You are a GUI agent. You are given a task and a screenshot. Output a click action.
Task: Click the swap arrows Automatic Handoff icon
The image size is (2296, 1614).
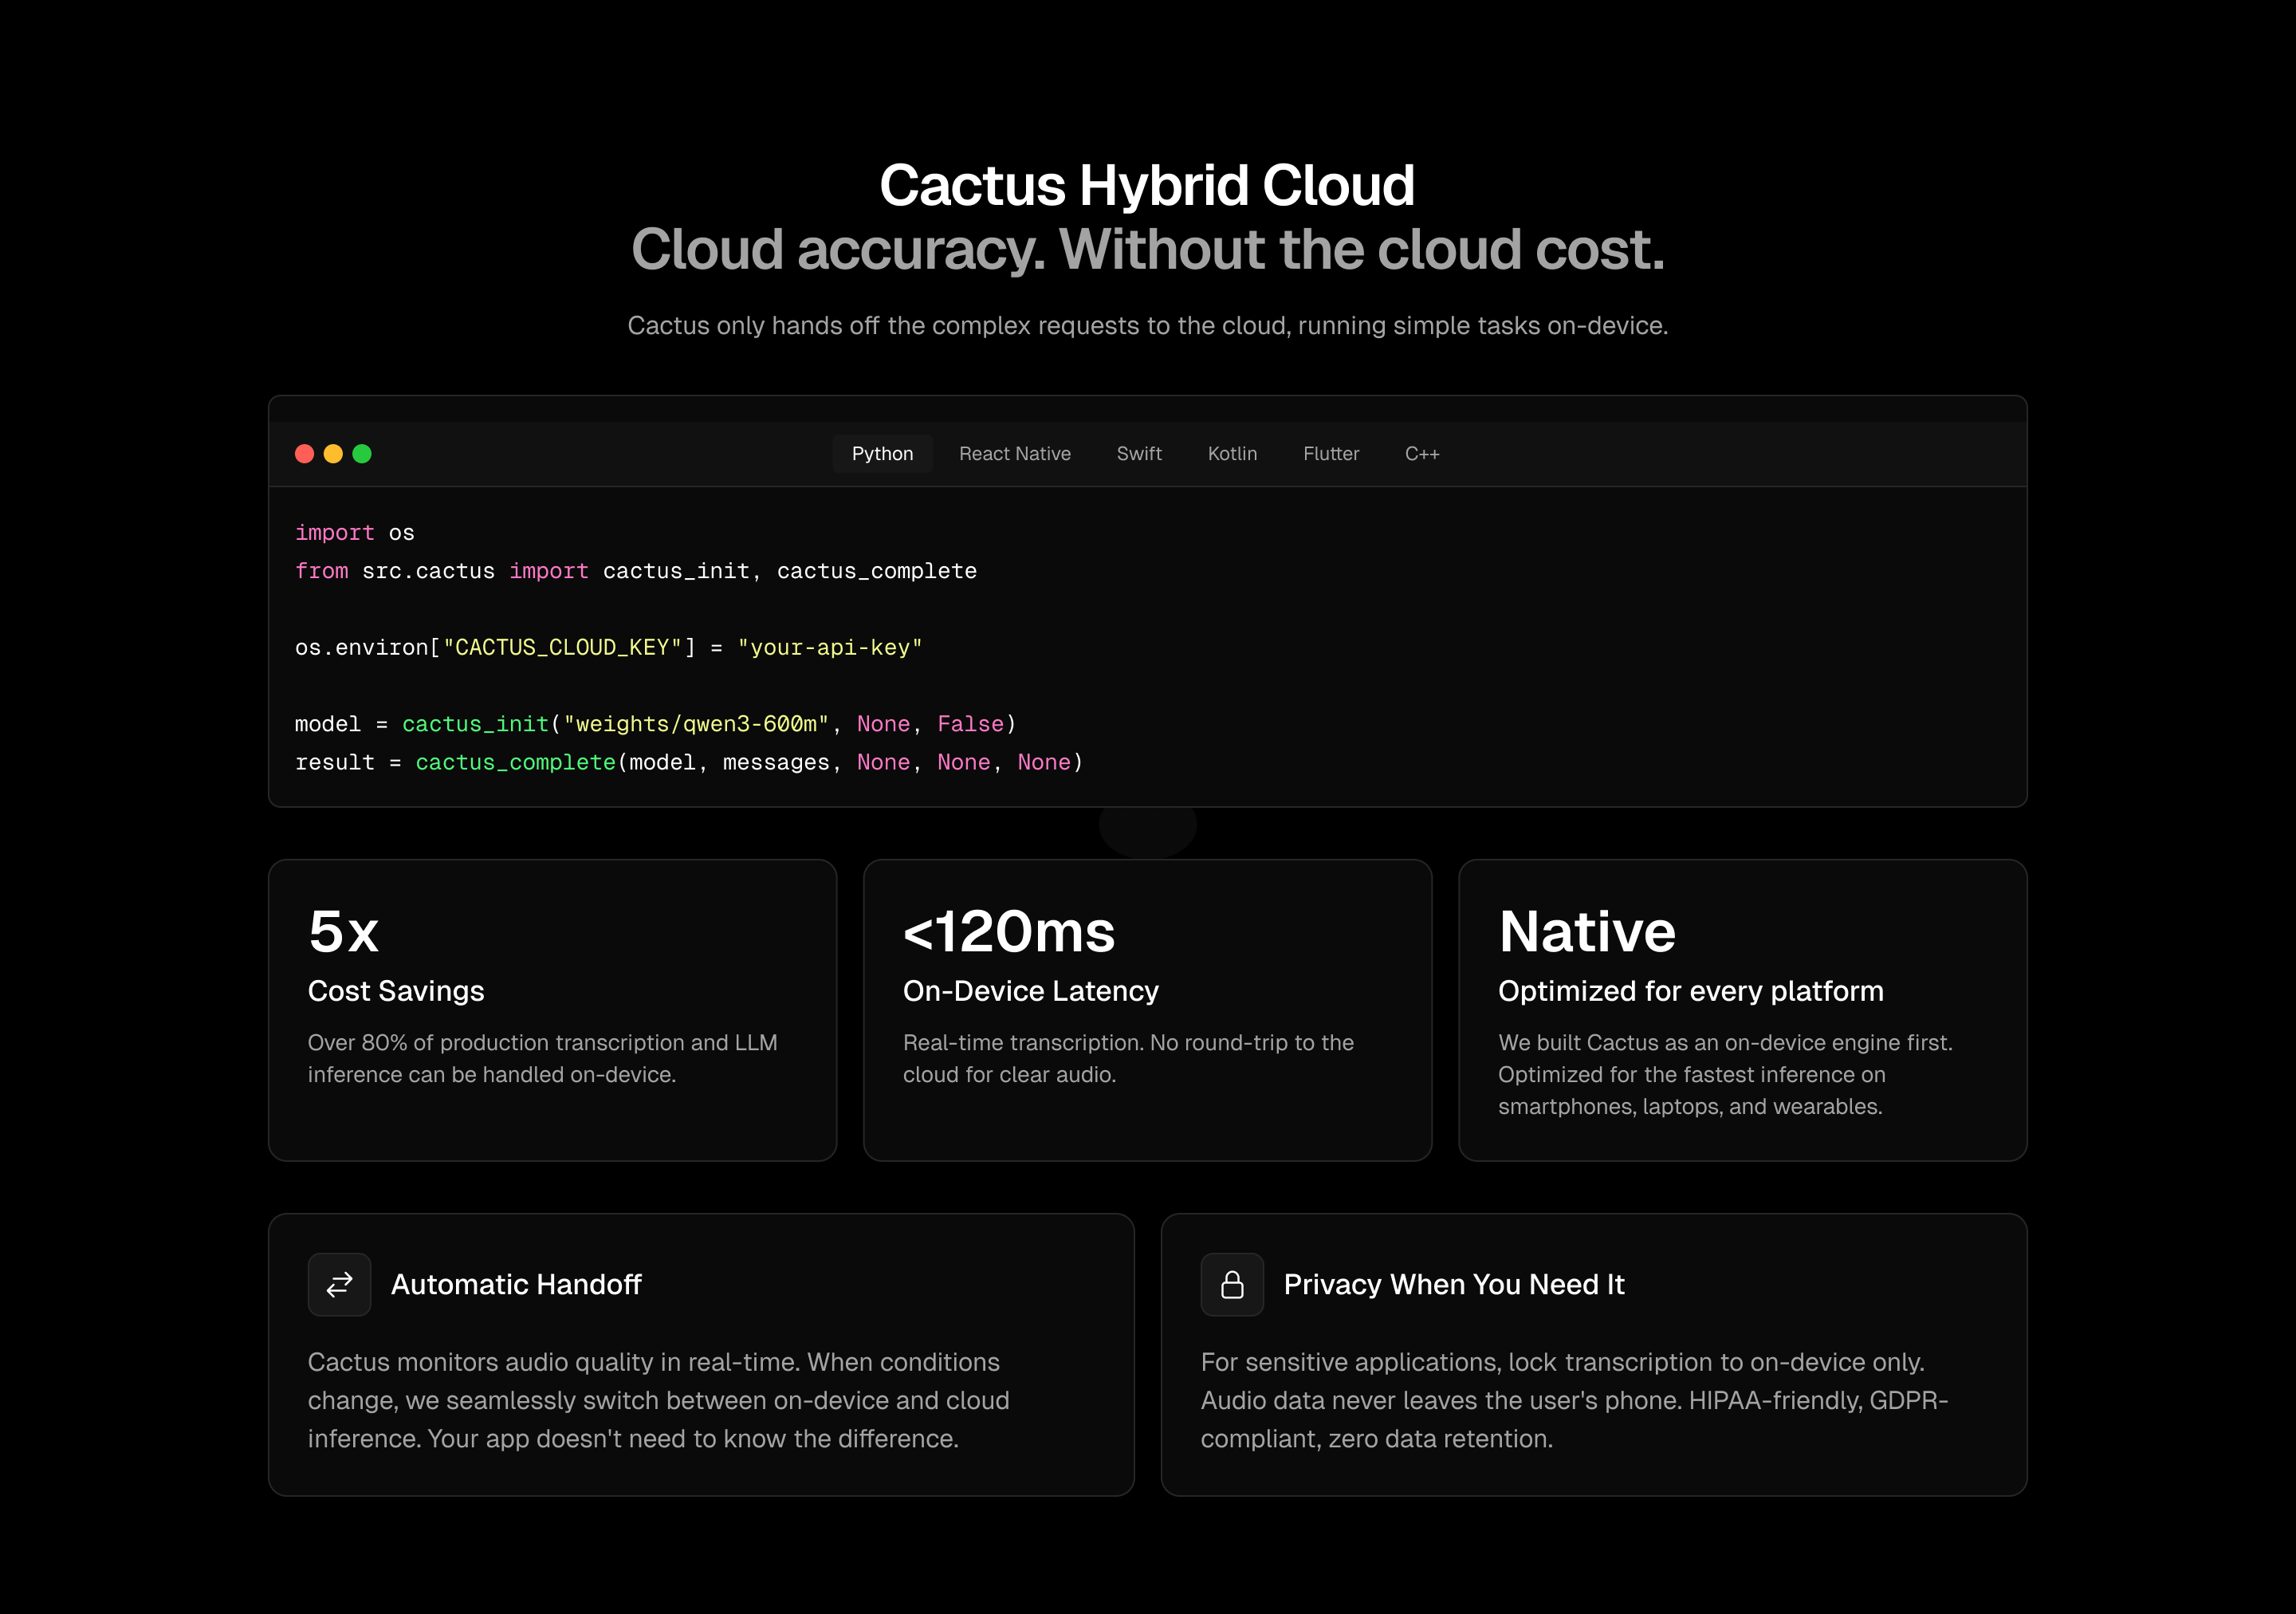(x=339, y=1284)
